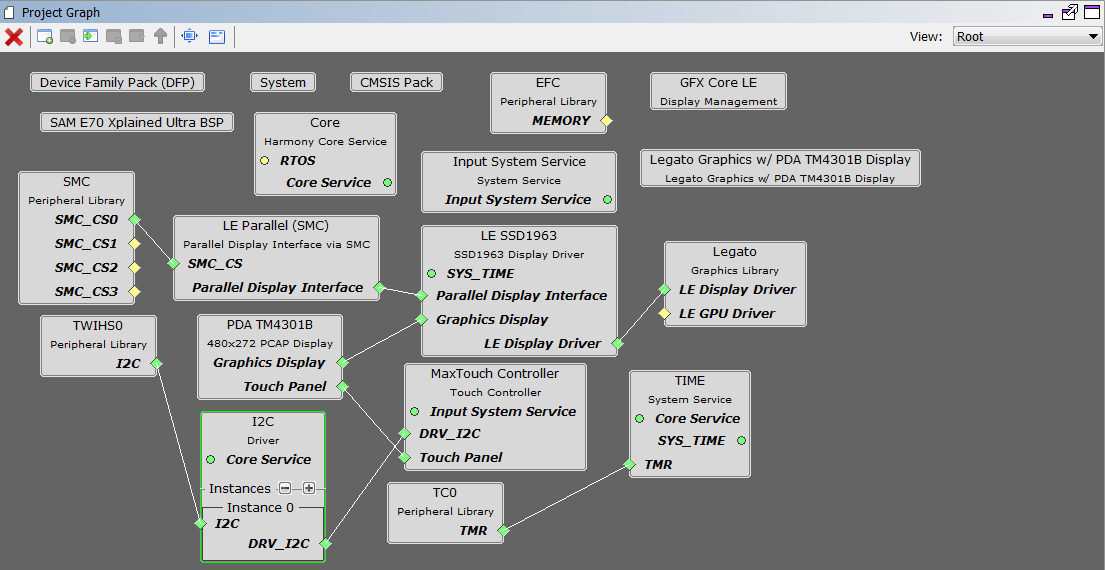Click the Core Service circle on I2C Driver
The width and height of the screenshot is (1105, 570).
click(210, 459)
